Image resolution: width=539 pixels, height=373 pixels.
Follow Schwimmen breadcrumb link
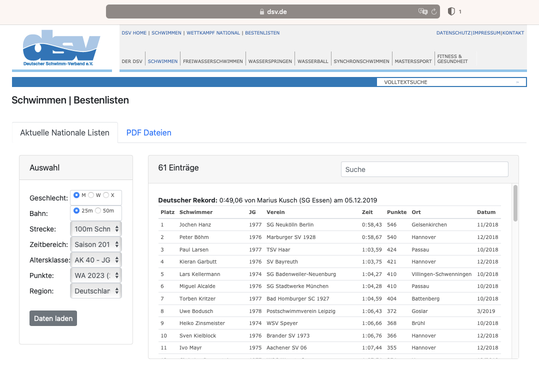[x=166, y=33]
